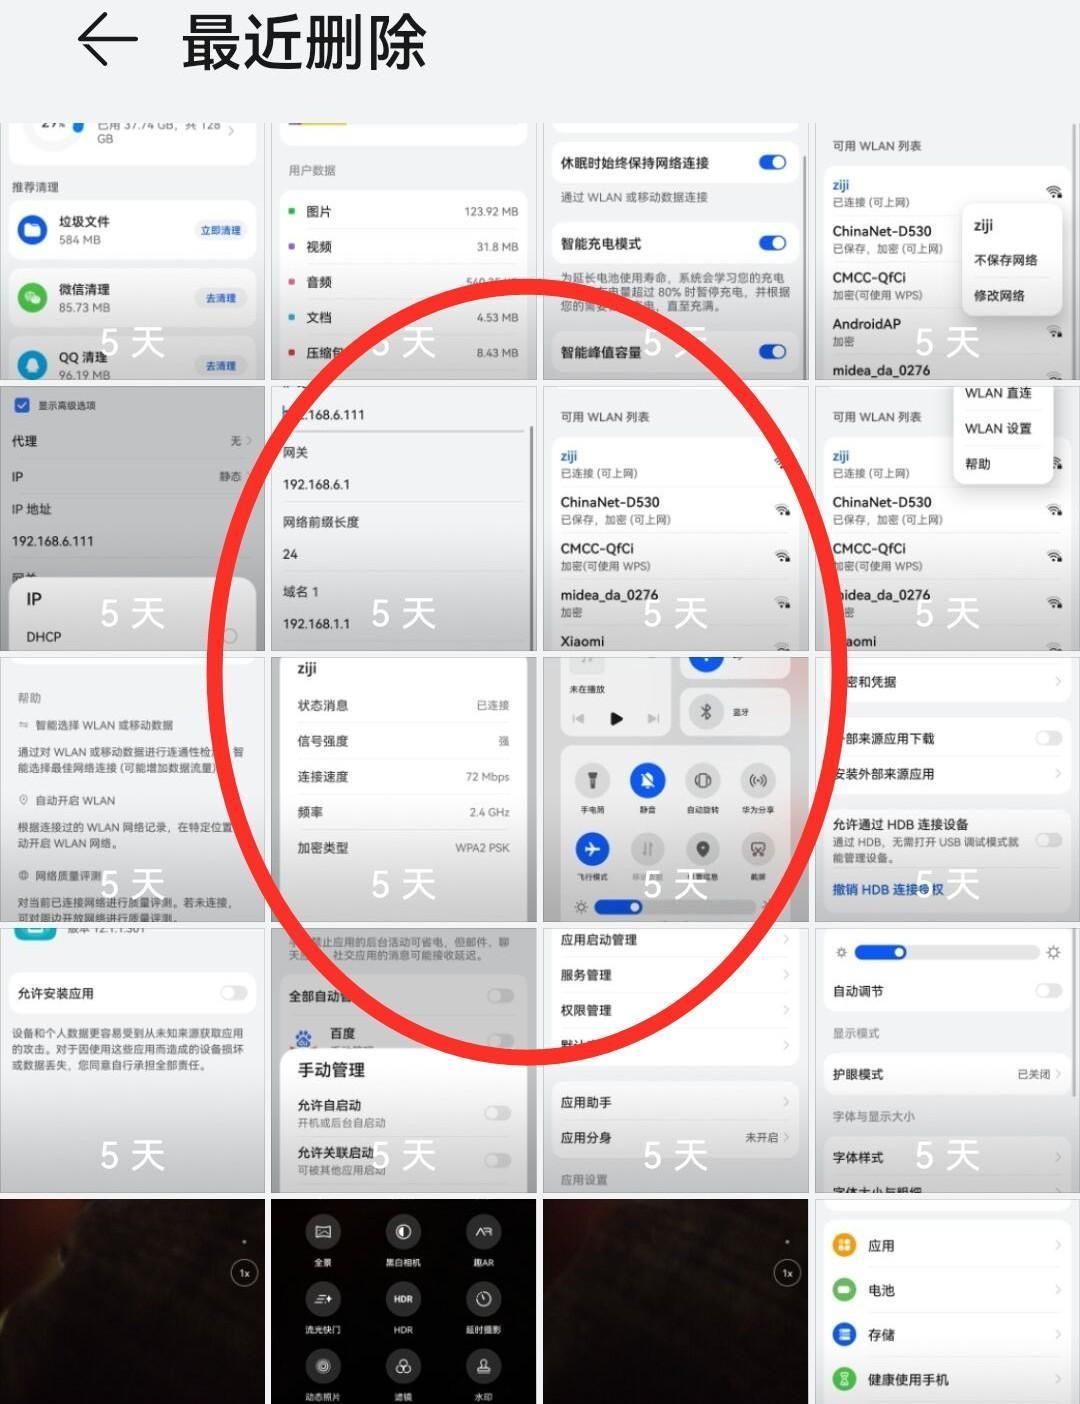
Task: Tap the blue 静音 bell icon
Action: pyautogui.click(x=647, y=780)
